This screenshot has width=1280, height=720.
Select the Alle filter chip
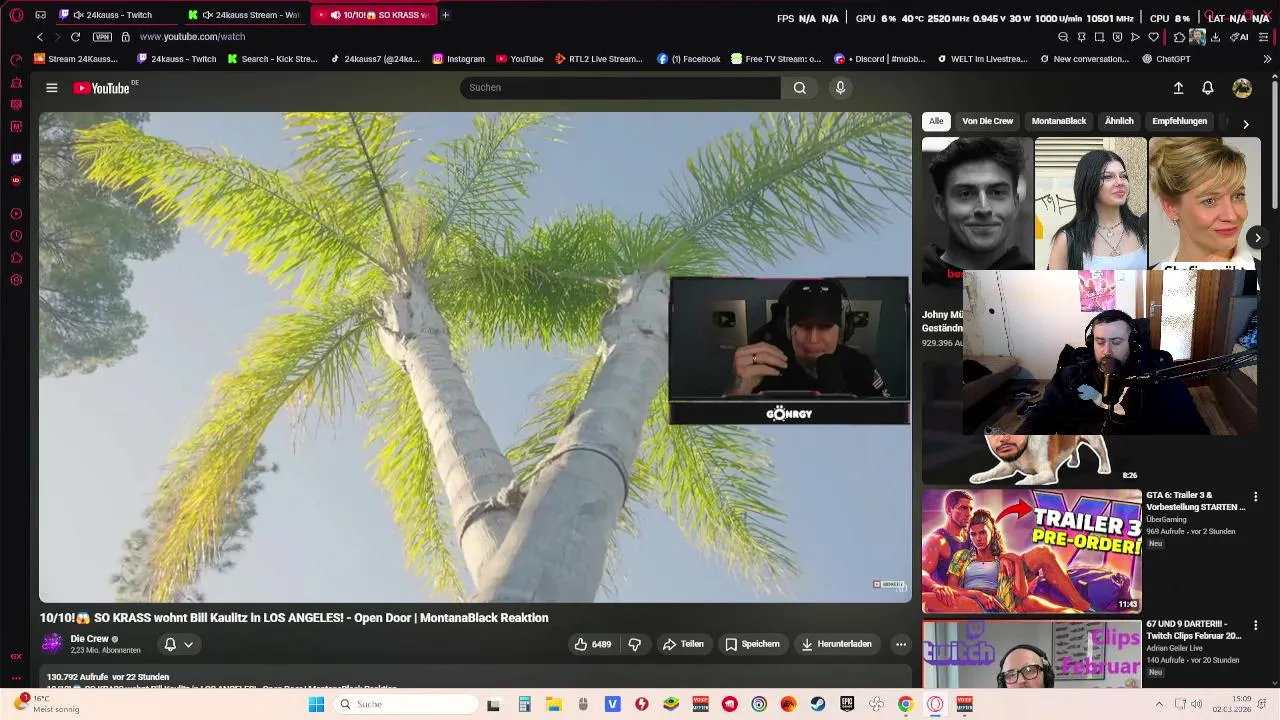[936, 121]
